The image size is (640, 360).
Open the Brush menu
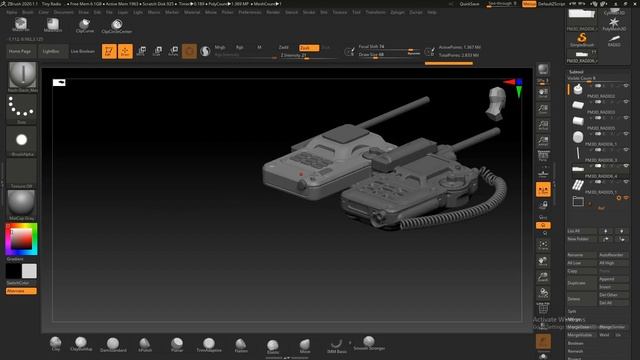28,12
